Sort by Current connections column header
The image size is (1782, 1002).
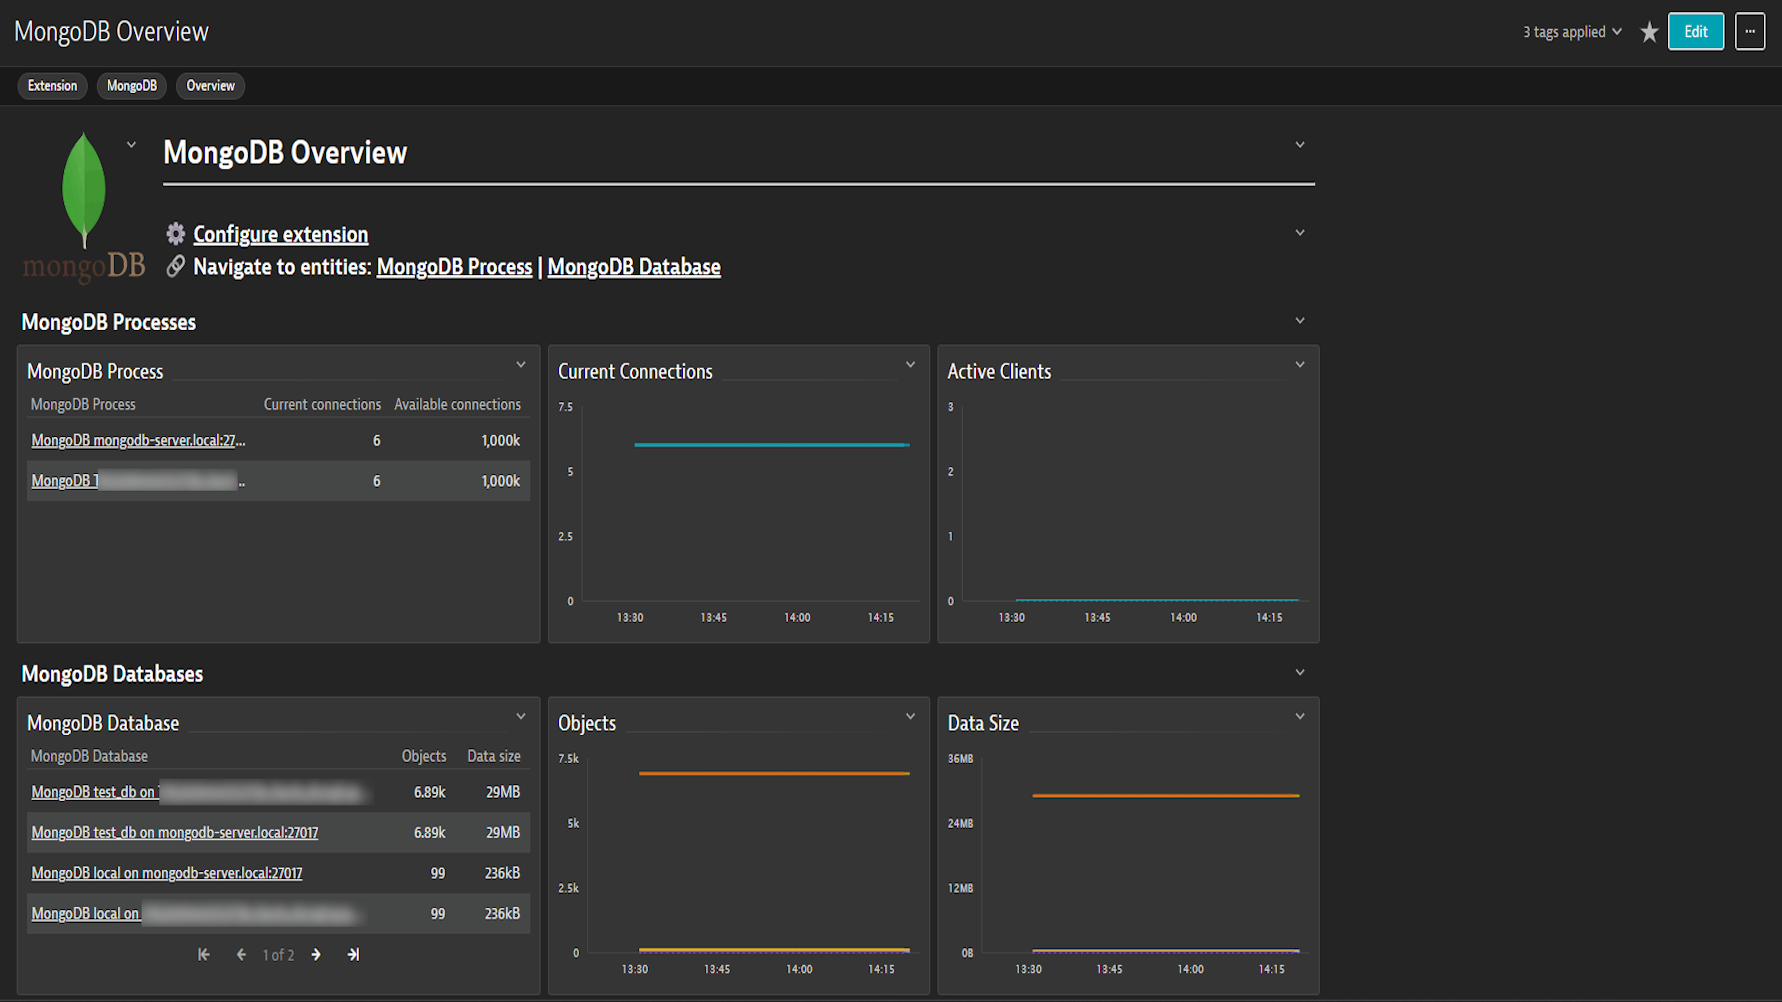[322, 405]
